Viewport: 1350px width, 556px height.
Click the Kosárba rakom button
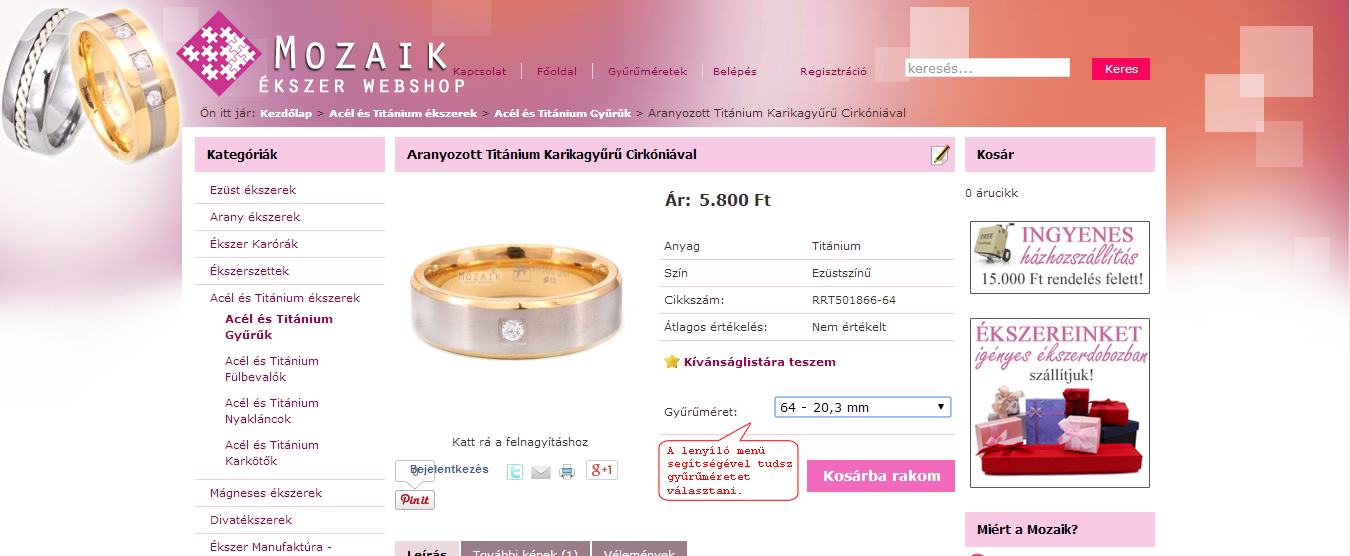tap(881, 476)
